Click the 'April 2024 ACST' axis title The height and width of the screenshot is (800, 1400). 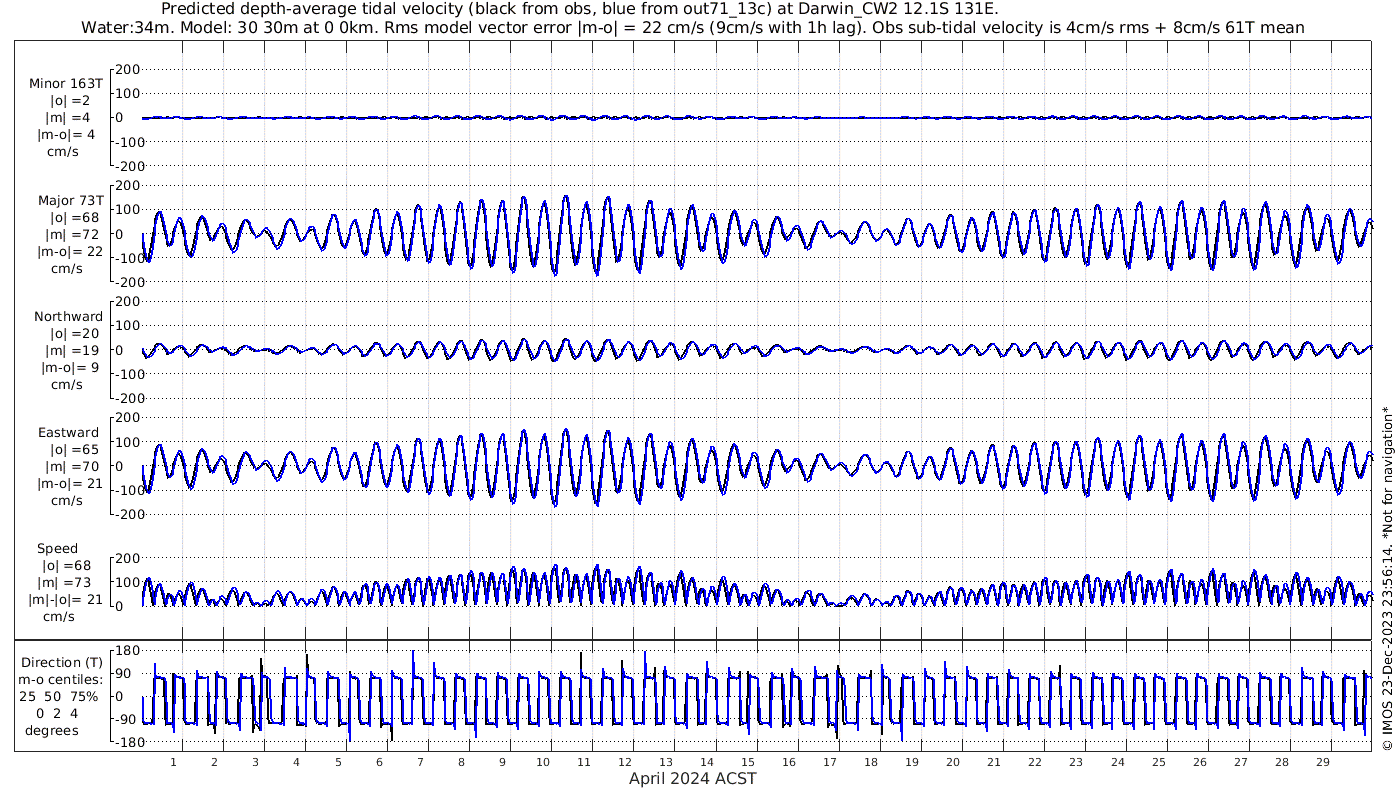pos(692,779)
